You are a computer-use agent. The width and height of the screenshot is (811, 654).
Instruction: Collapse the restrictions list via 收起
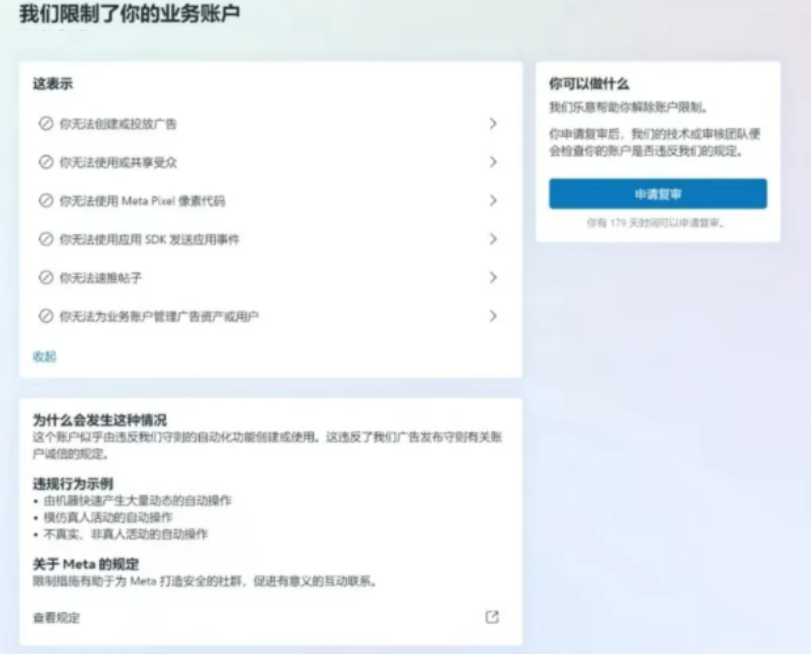[x=44, y=356]
